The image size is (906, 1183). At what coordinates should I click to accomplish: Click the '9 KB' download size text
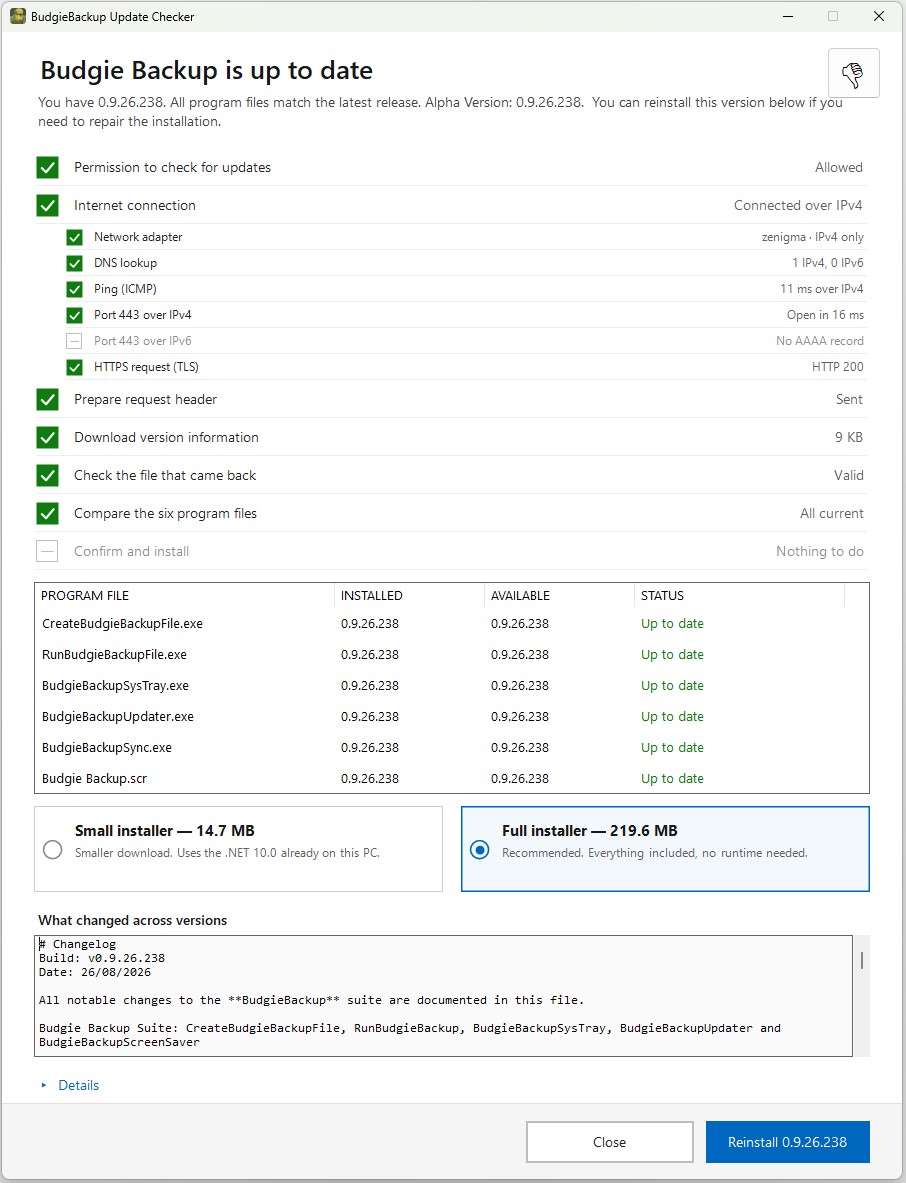(849, 438)
